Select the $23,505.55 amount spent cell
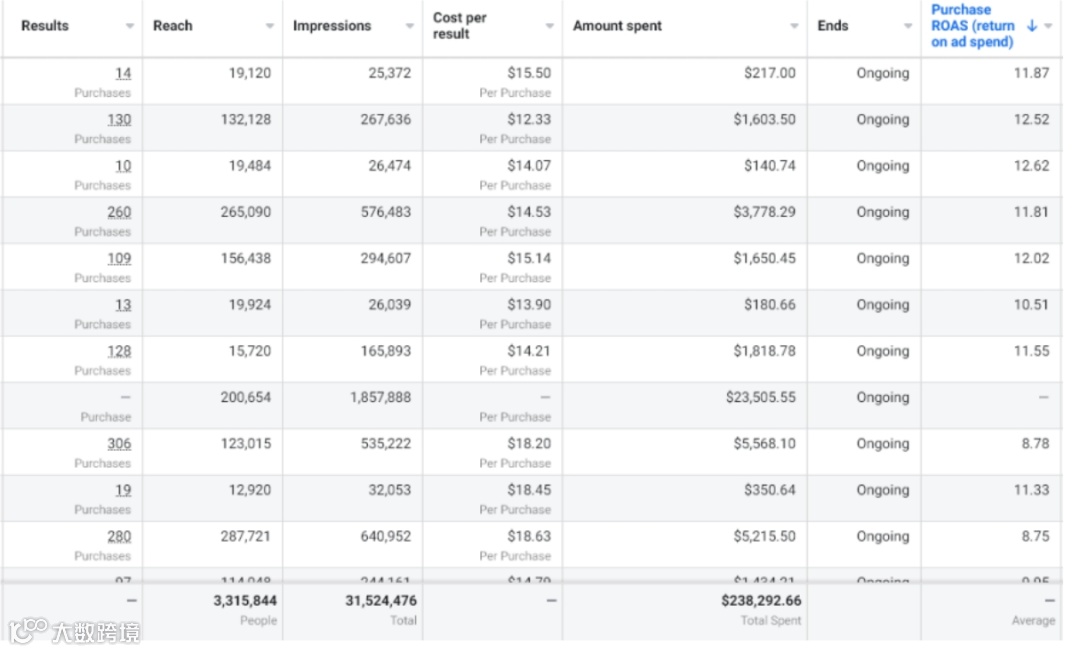Screen dimensions: 1080x652 [x=761, y=397]
